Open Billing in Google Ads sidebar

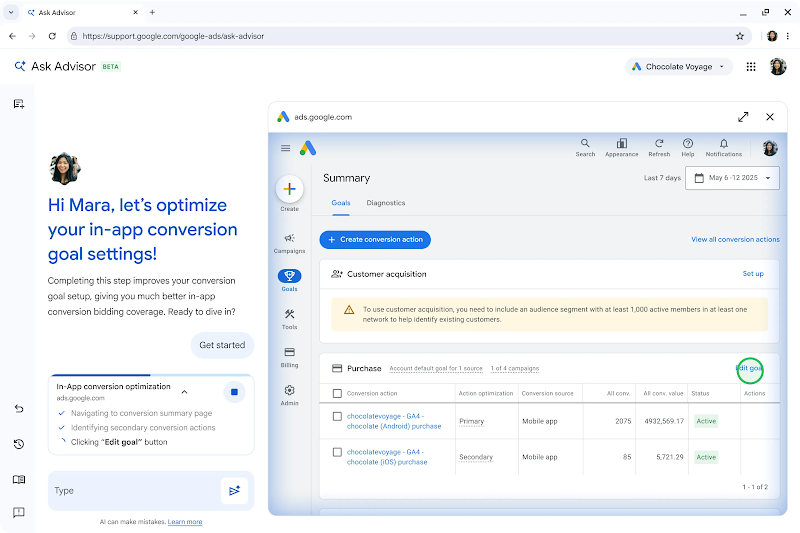[289, 357]
